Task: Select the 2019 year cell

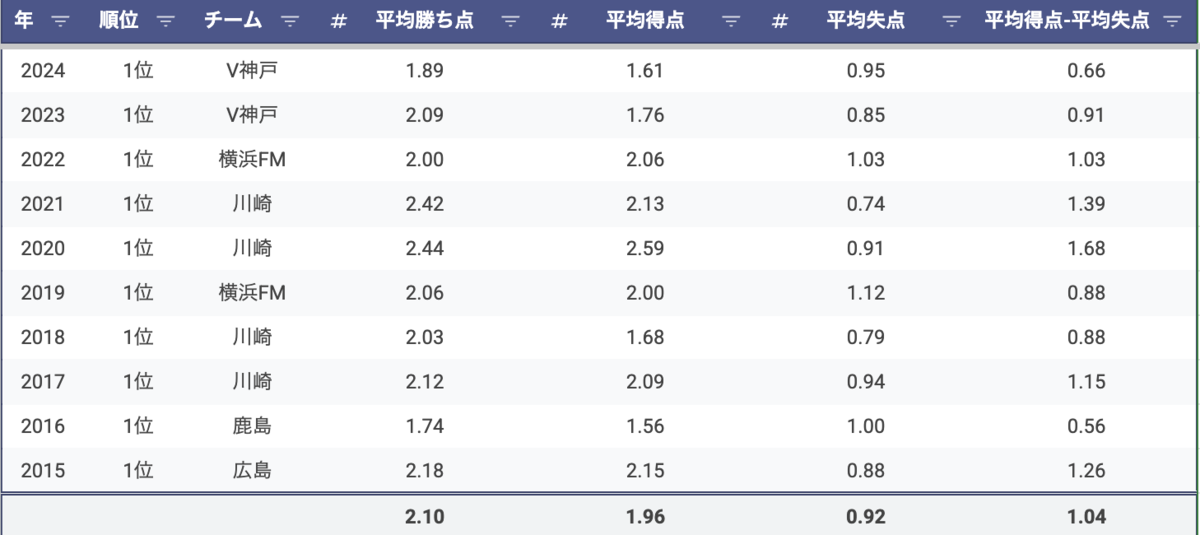Action: coord(43,293)
